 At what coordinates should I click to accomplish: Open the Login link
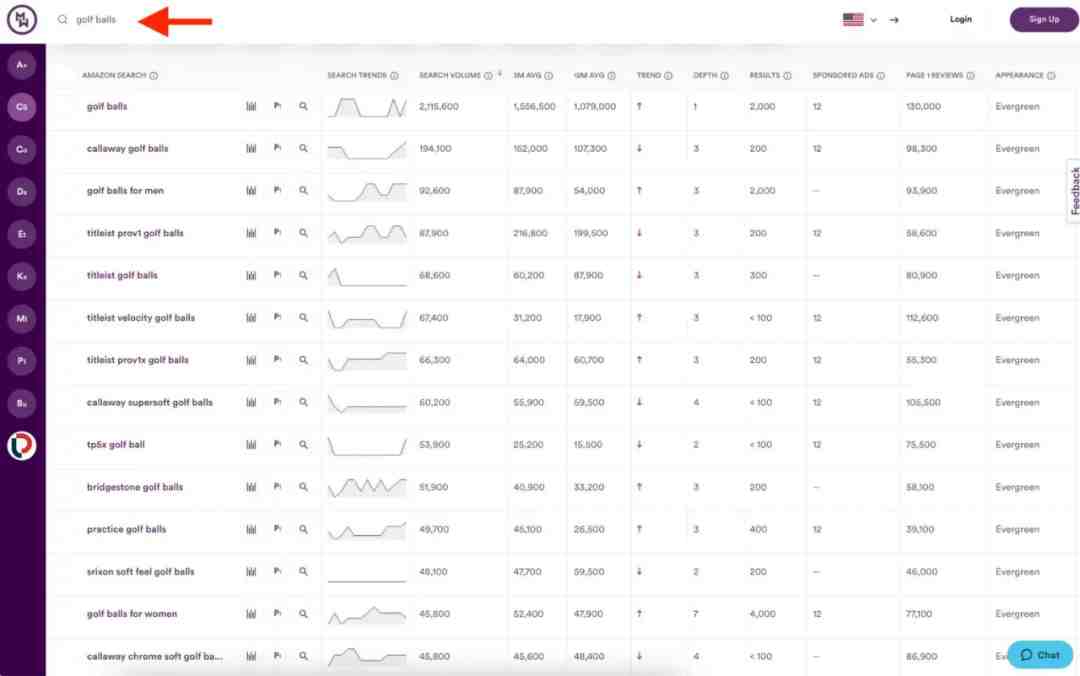click(x=960, y=19)
